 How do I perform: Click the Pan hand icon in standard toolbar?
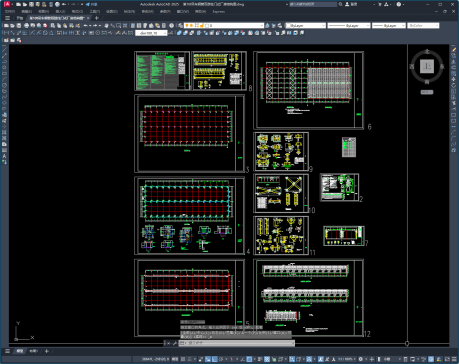106,25
